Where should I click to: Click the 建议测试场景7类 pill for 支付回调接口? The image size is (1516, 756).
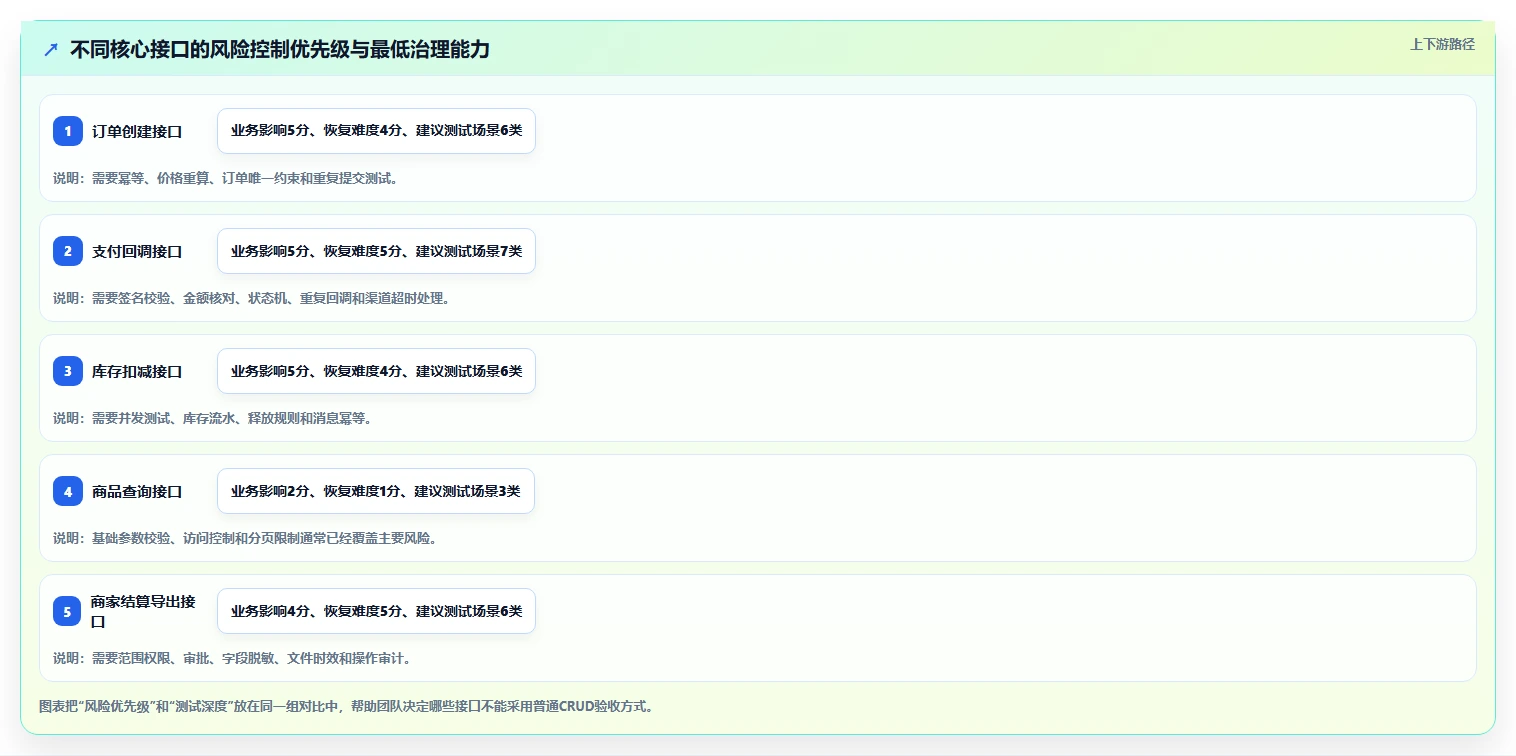tap(376, 251)
